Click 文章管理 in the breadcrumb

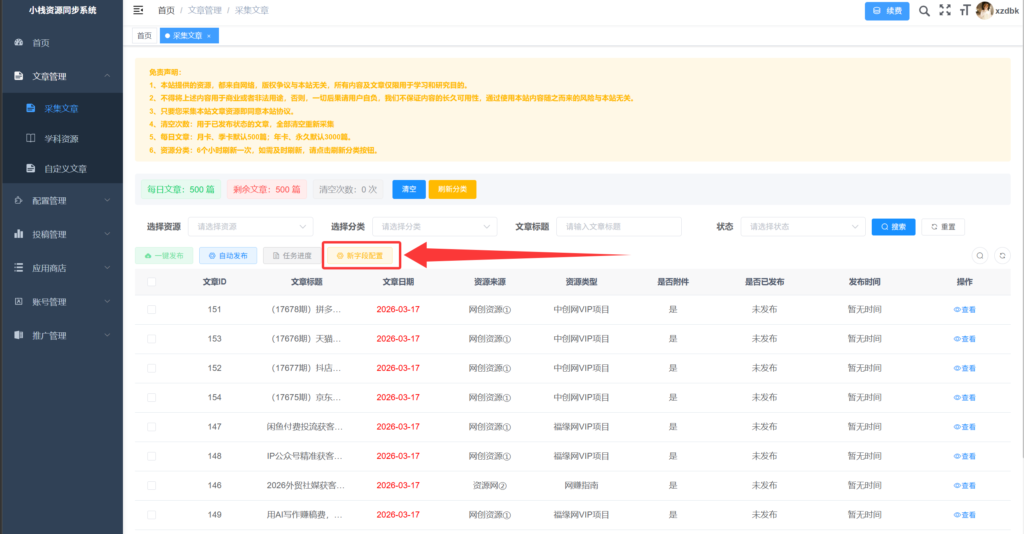click(205, 10)
